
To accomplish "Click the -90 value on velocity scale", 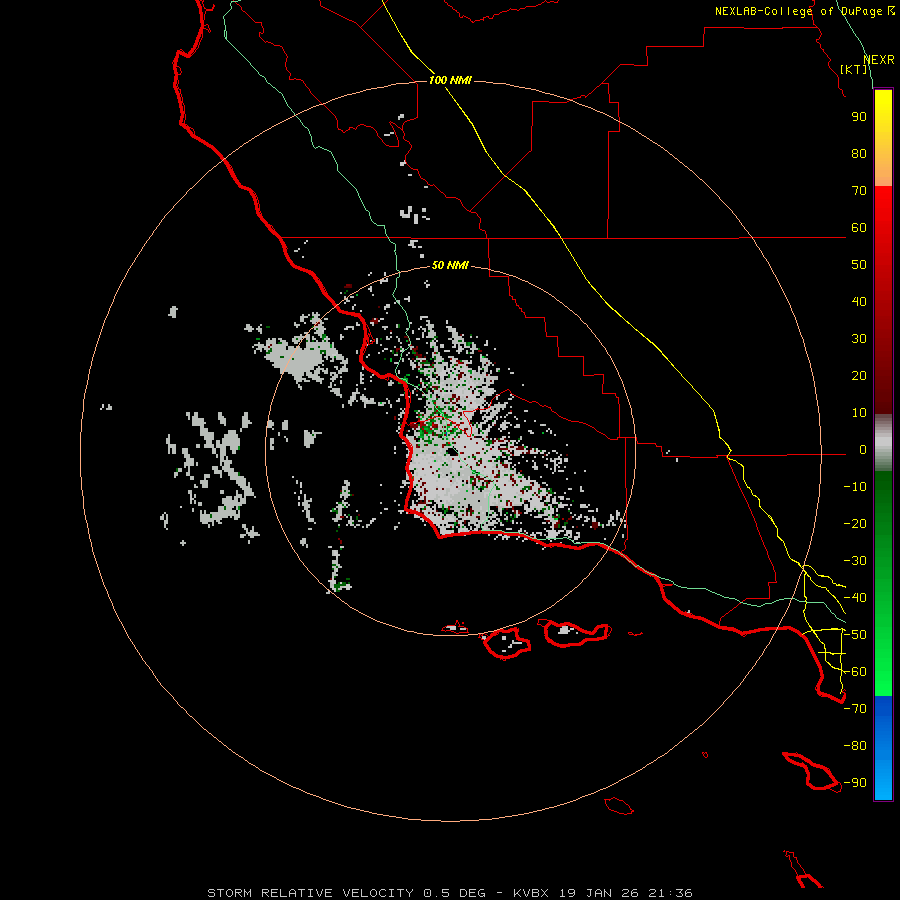I will click(855, 783).
